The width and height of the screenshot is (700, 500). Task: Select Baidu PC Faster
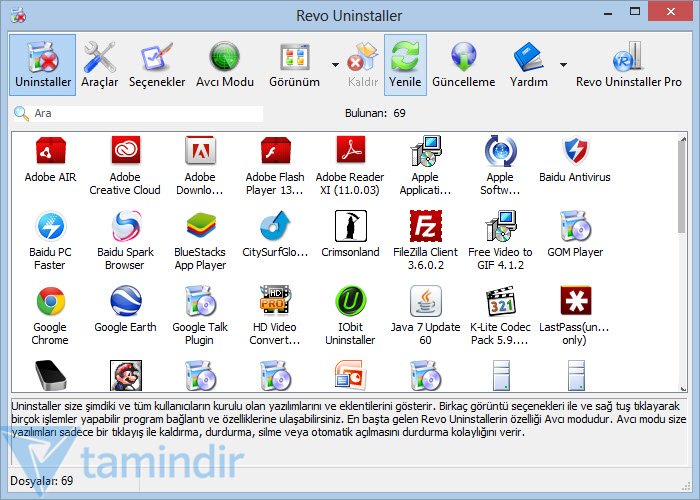coord(50,241)
